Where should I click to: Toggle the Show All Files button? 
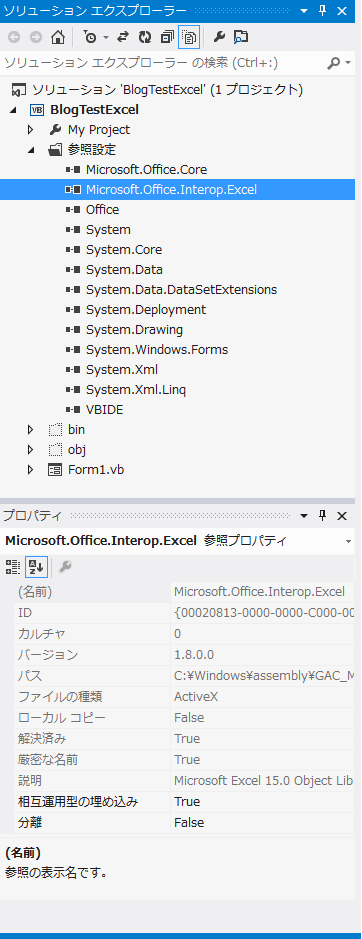189,37
